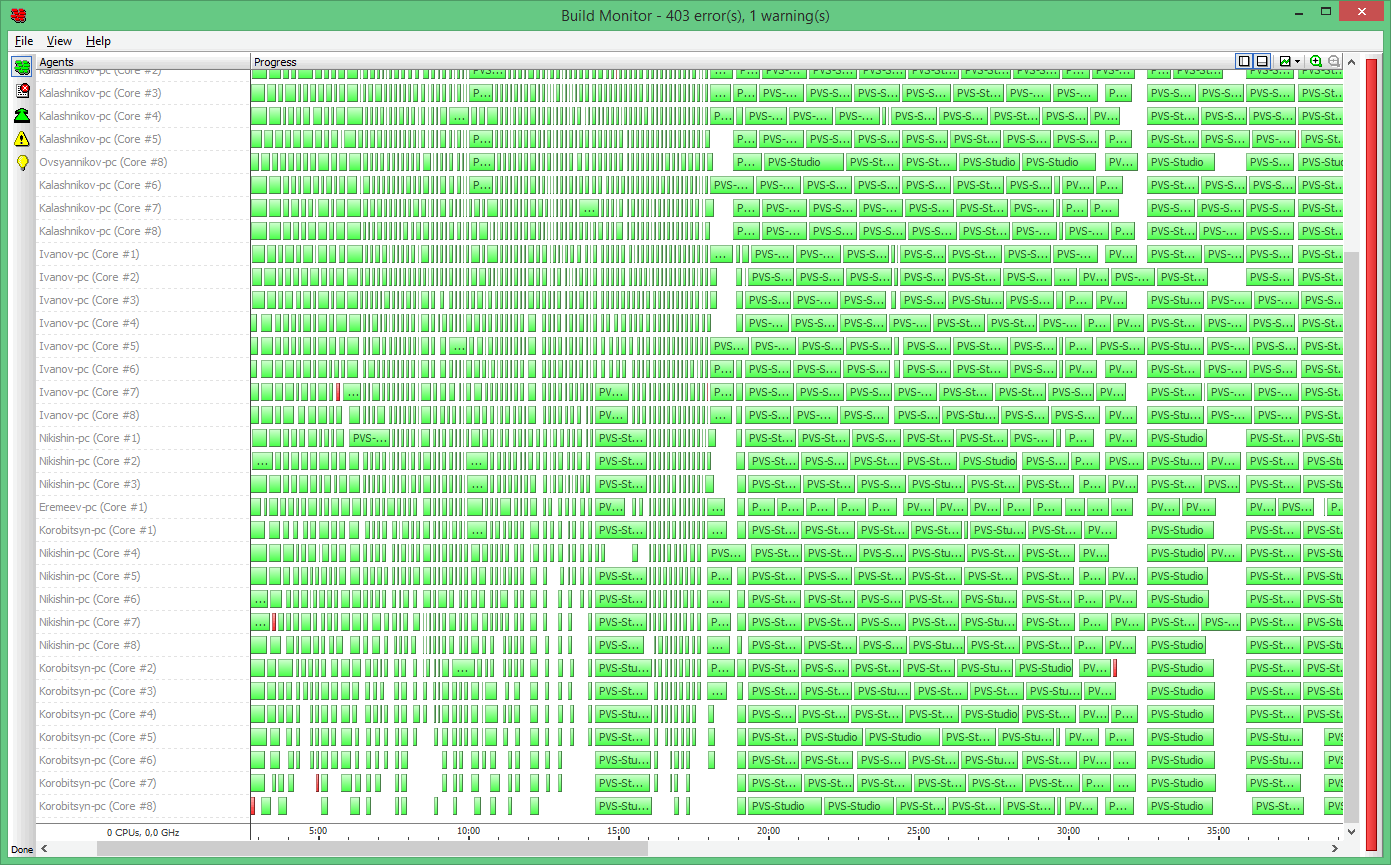
Task: Click the Agents column header
Action: pyautogui.click(x=143, y=62)
